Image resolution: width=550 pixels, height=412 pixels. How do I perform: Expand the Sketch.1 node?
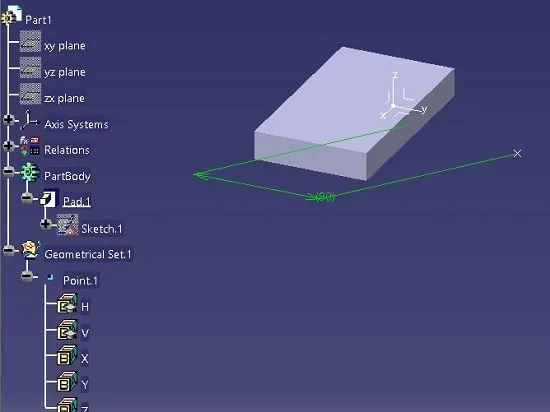pyautogui.click(x=46, y=224)
